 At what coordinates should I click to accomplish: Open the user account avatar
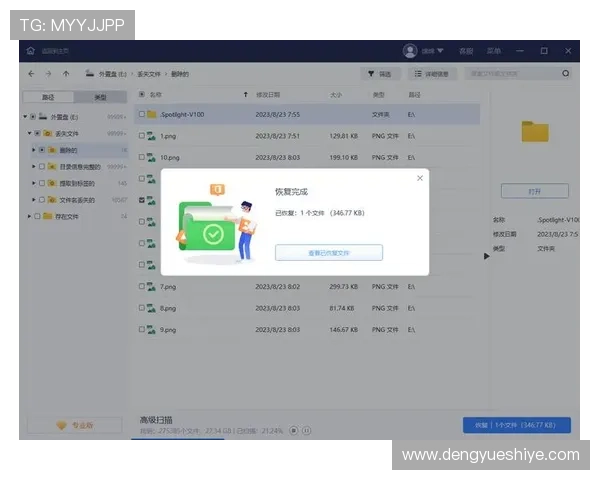(x=410, y=51)
